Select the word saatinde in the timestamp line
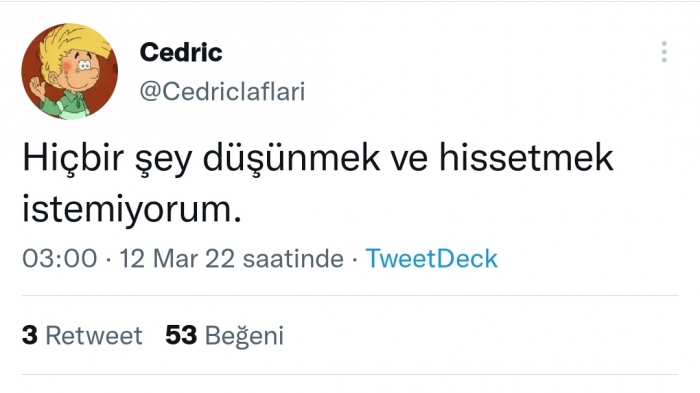The height and width of the screenshot is (393, 700). click(293, 259)
